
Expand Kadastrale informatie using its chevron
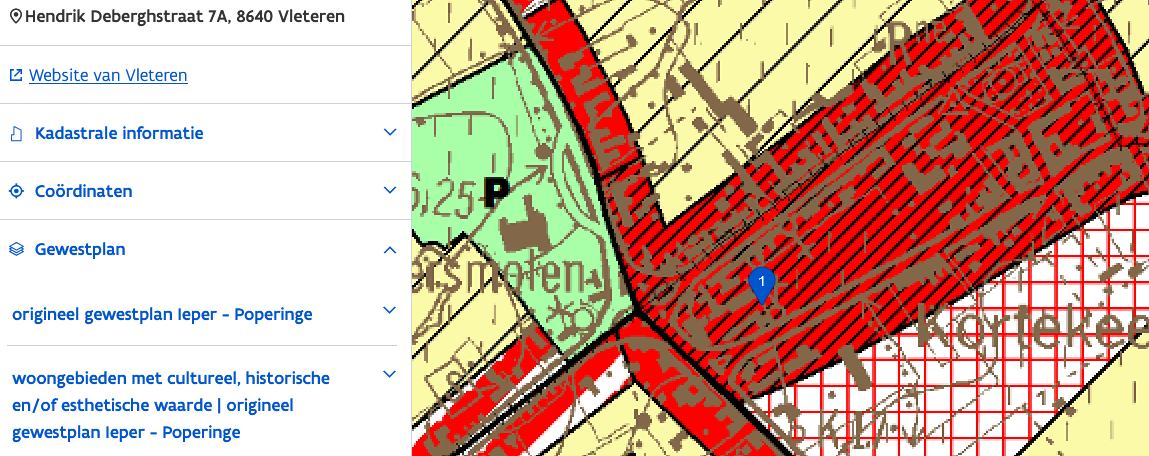[x=390, y=133]
